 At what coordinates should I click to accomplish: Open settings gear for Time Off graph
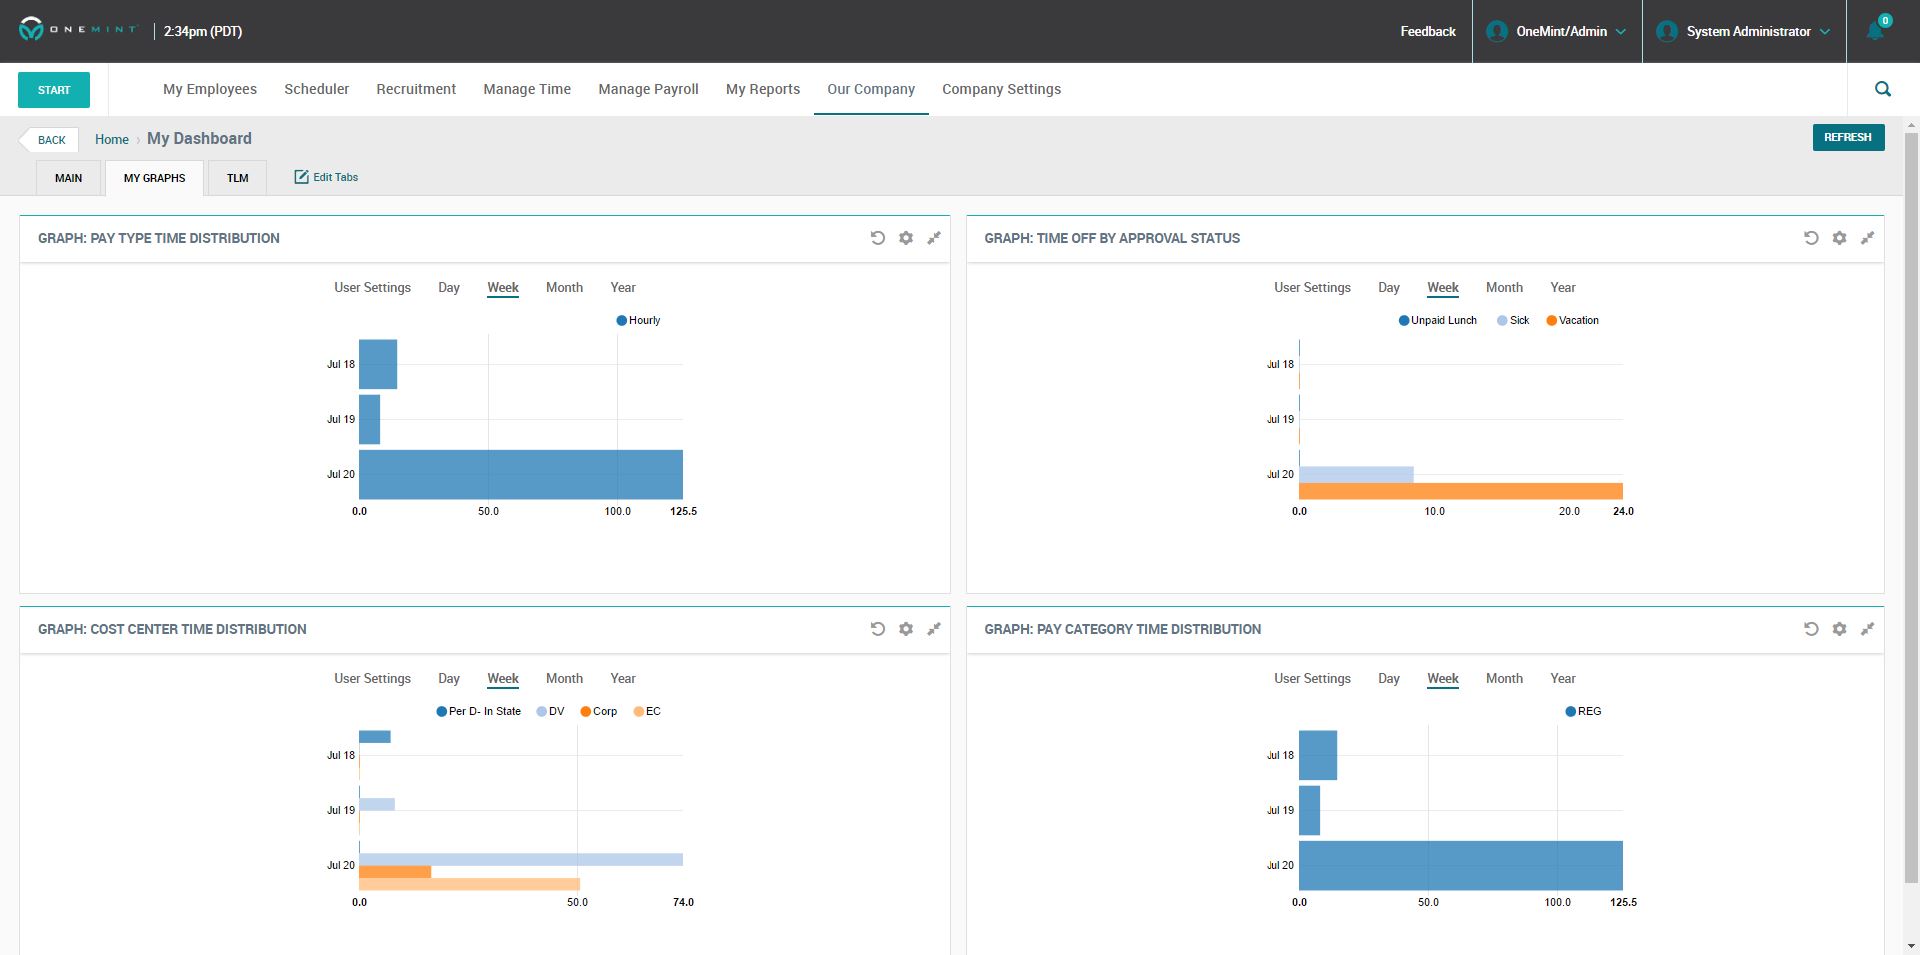point(1839,238)
